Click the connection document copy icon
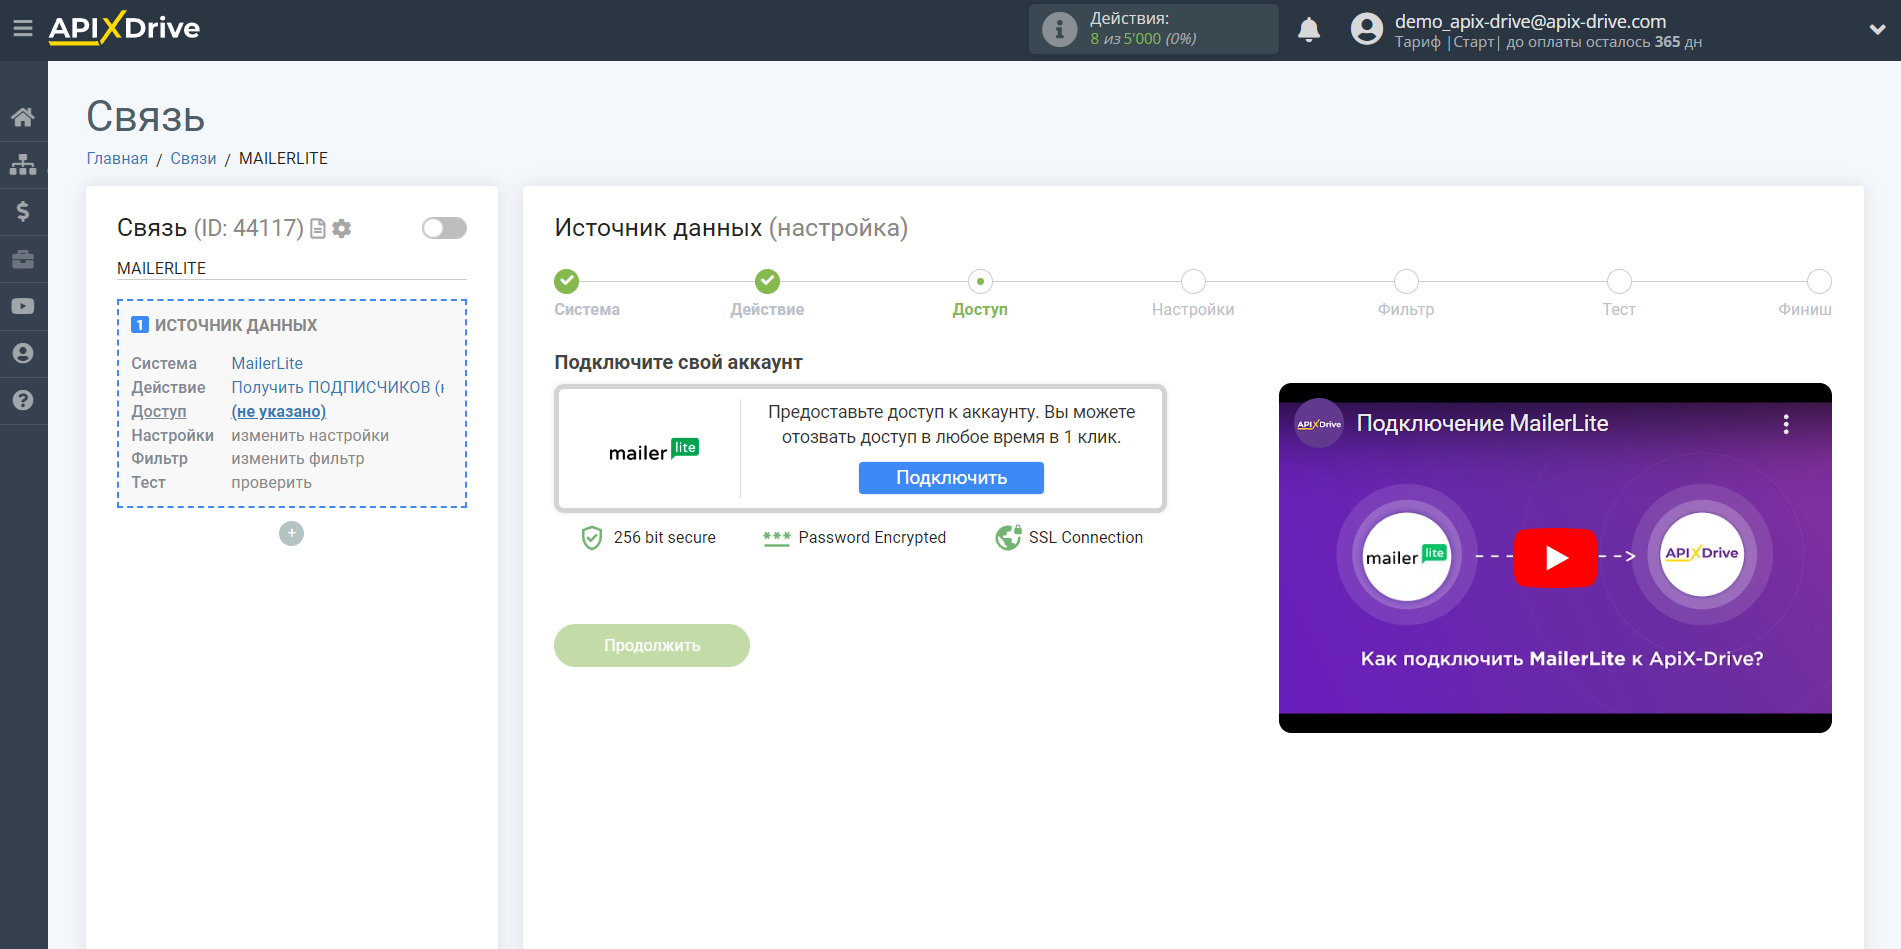 318,229
